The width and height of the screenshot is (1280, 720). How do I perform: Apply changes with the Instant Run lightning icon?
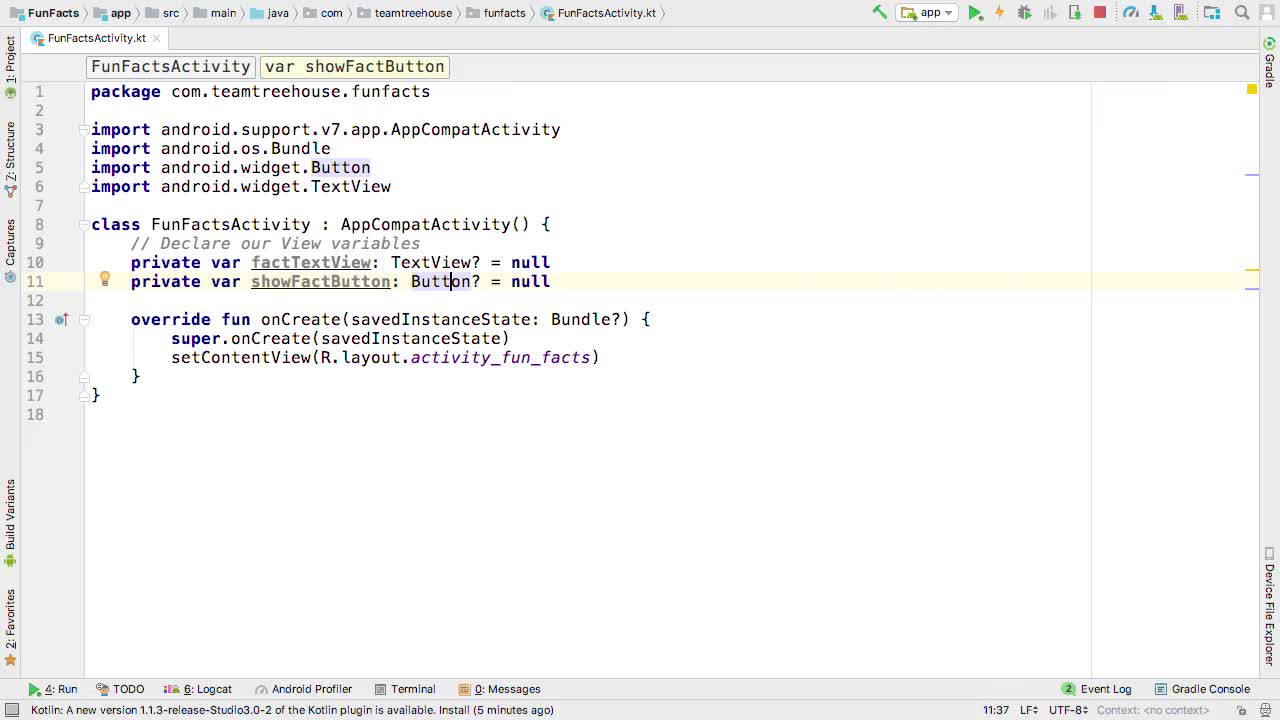999,12
